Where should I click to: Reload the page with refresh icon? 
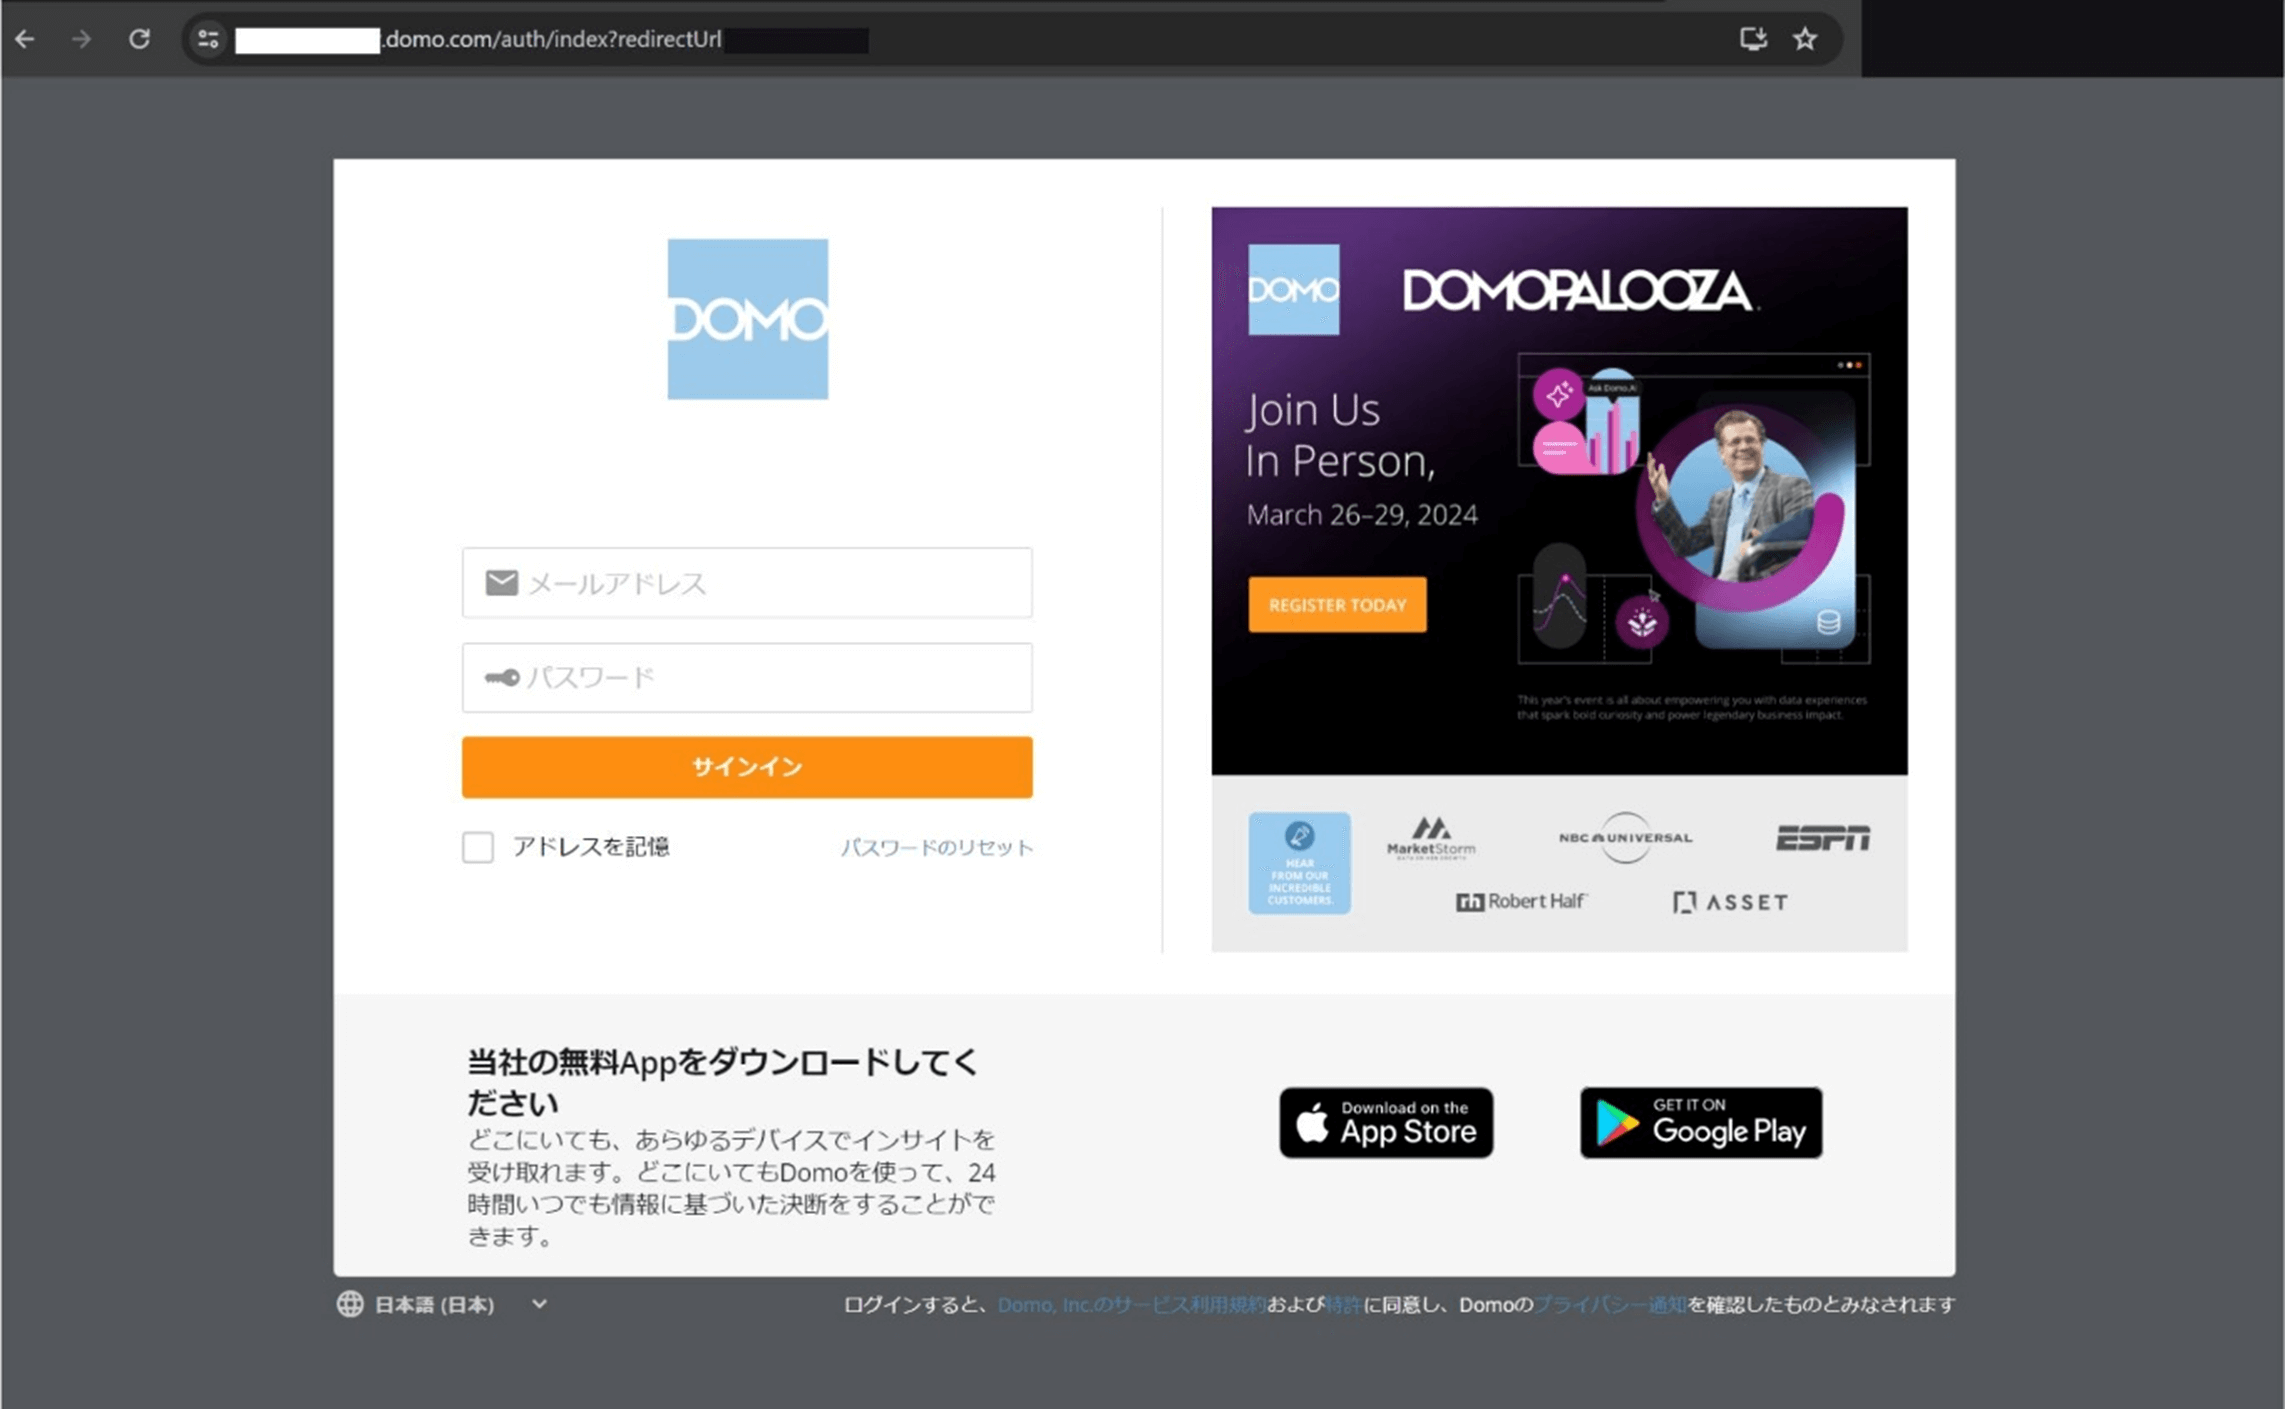139,39
